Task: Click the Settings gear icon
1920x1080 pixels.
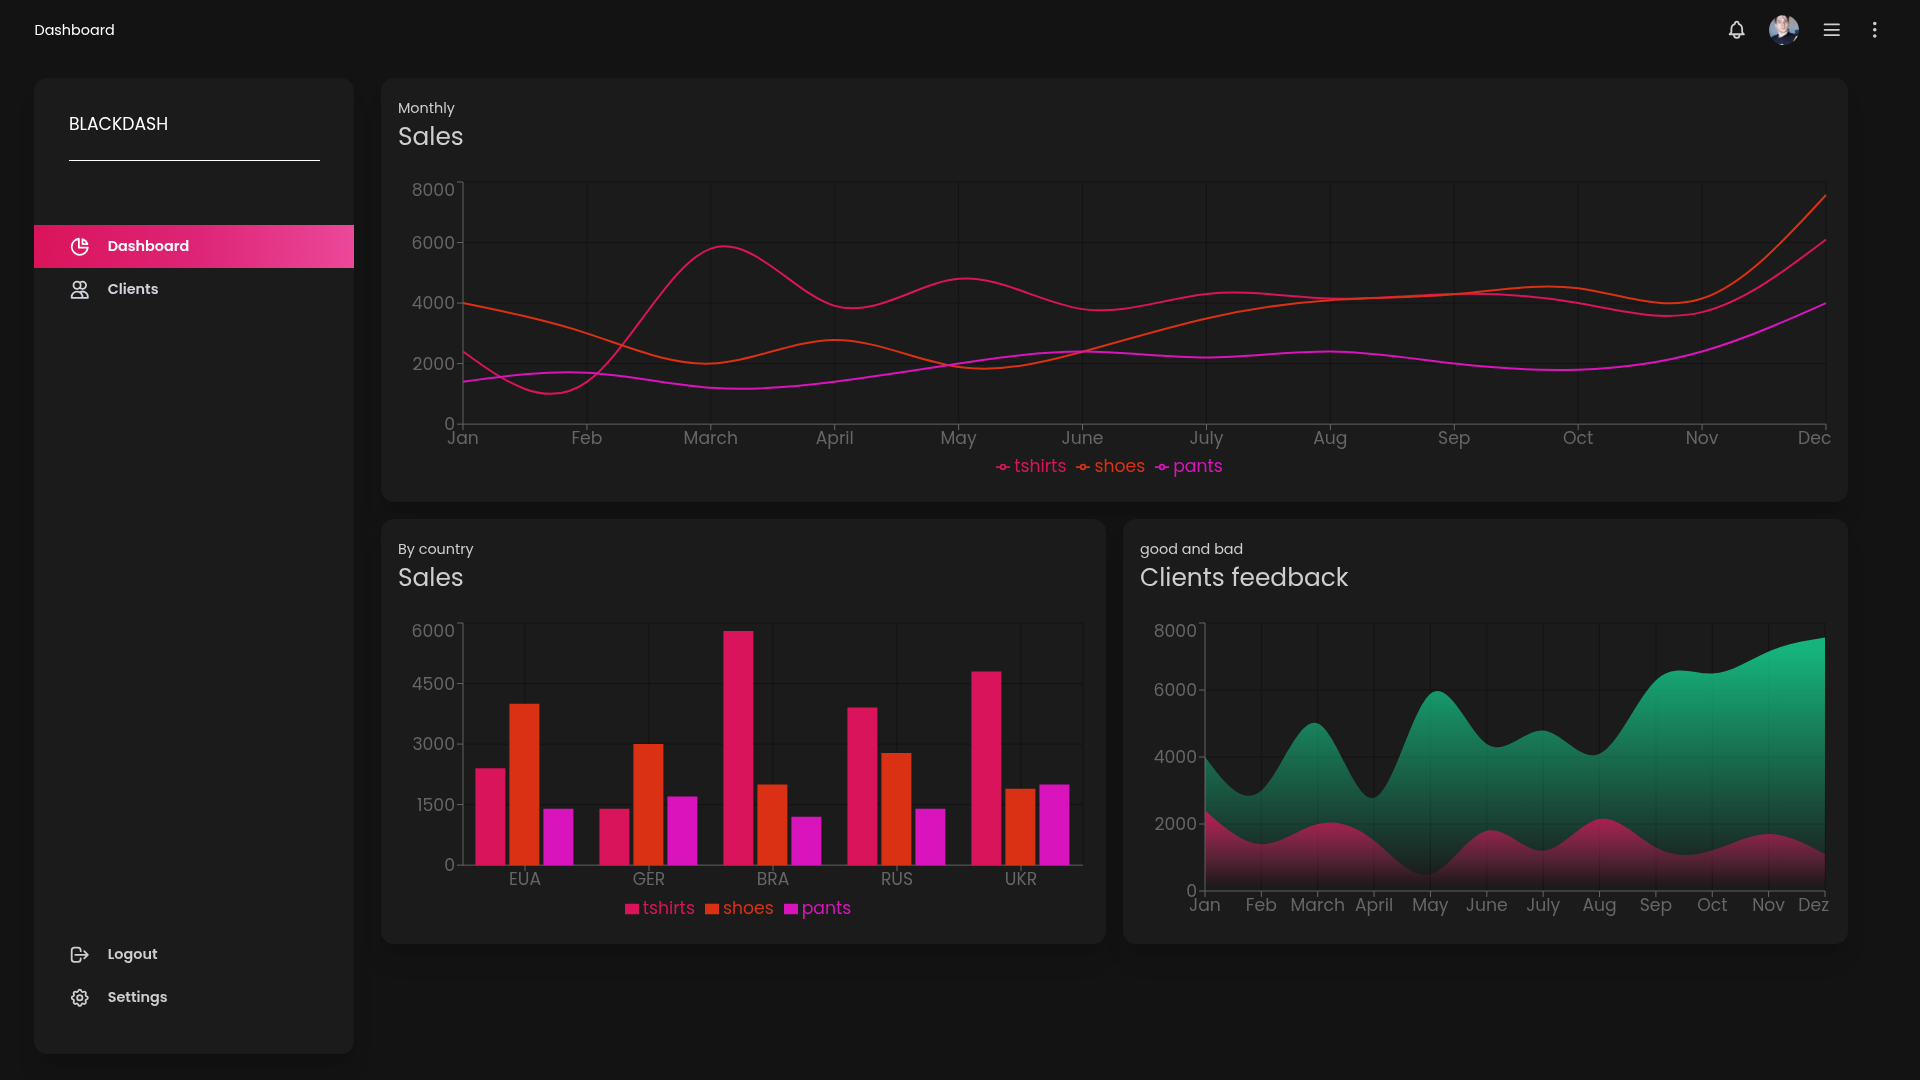Action: point(80,997)
